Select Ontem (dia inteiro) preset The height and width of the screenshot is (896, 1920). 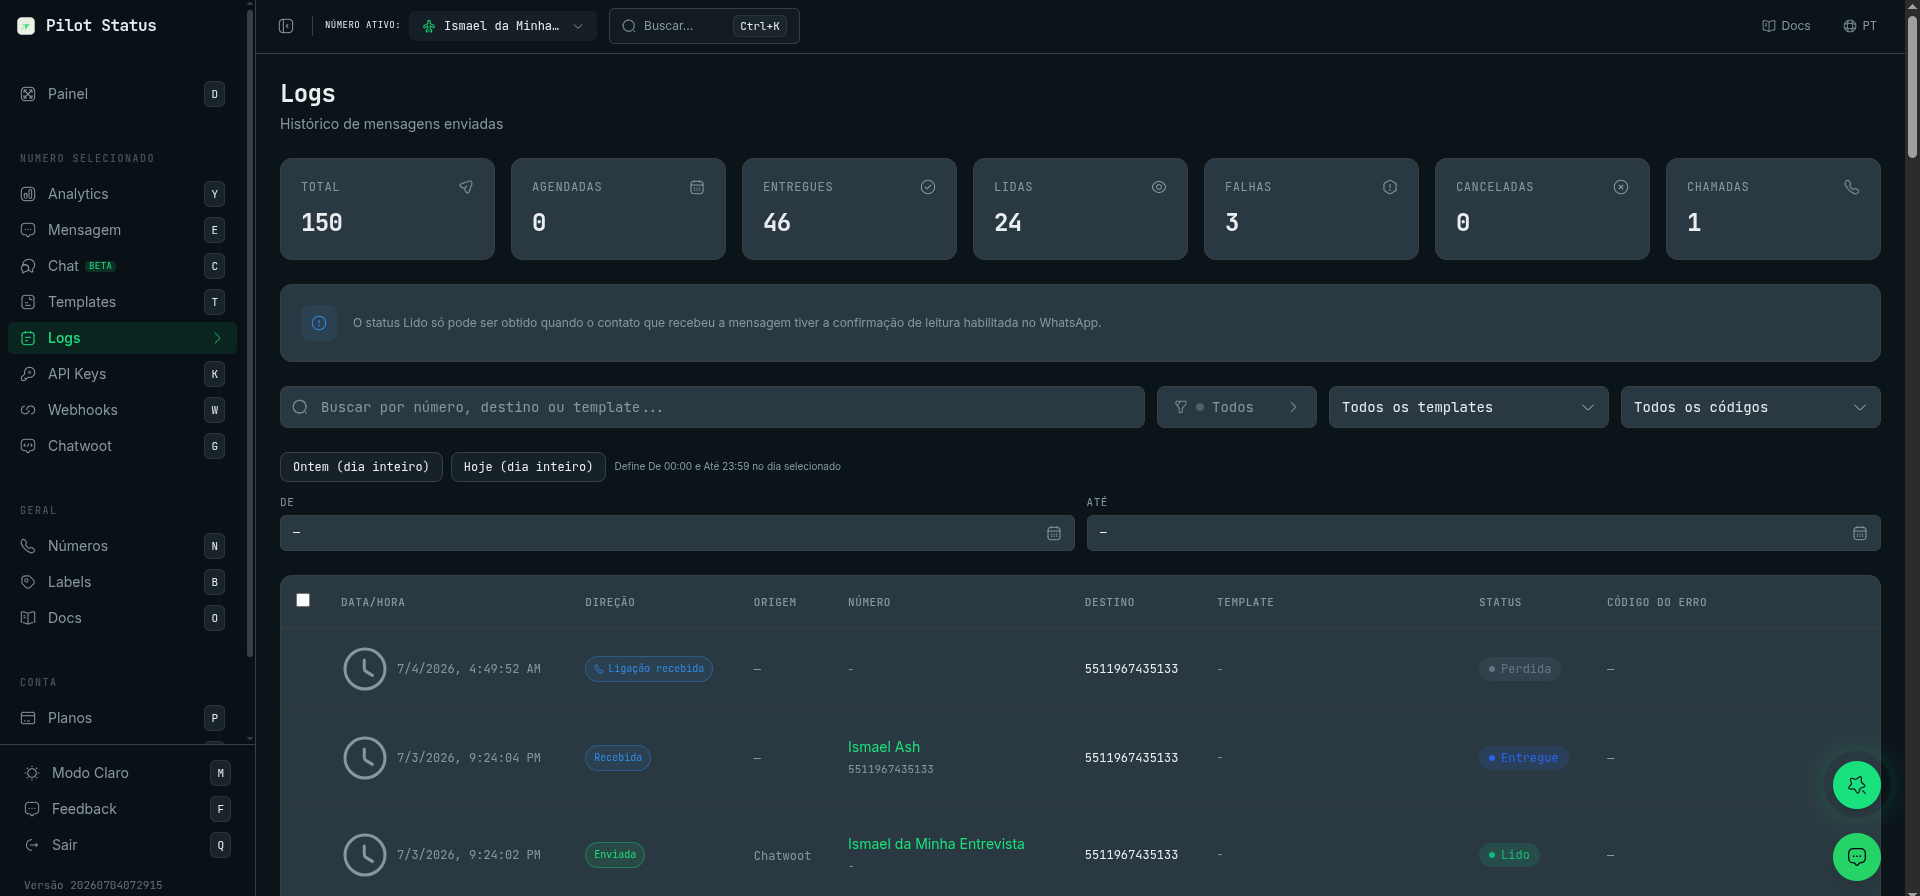(361, 467)
